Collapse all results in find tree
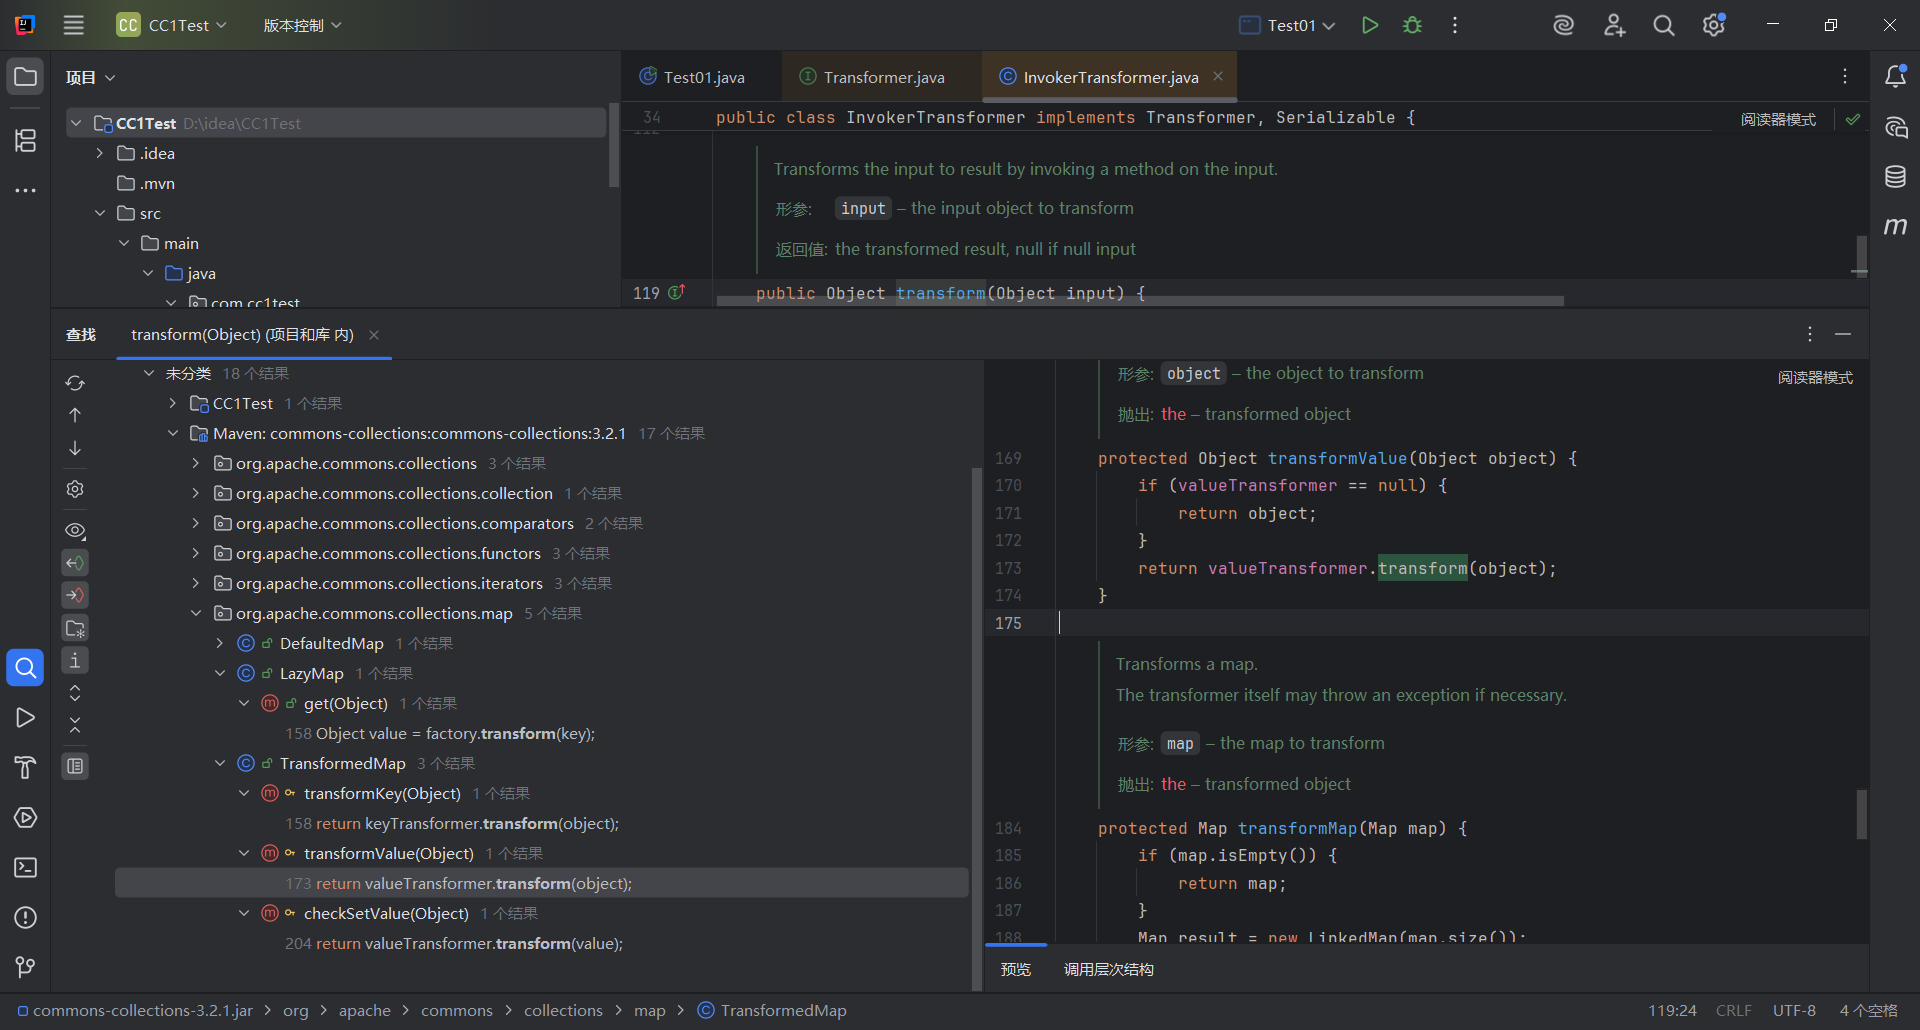The image size is (1920, 1030). point(75,725)
